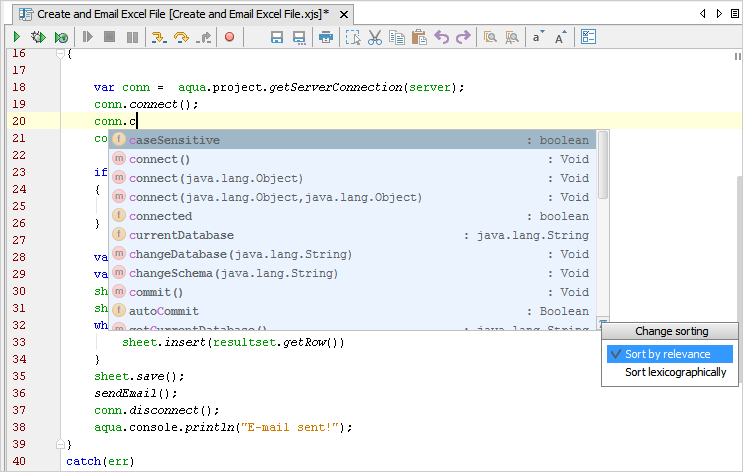Image resolution: width=743 pixels, height=472 pixels.
Task: Decrease font size with small 'a' icon
Action: [538, 37]
